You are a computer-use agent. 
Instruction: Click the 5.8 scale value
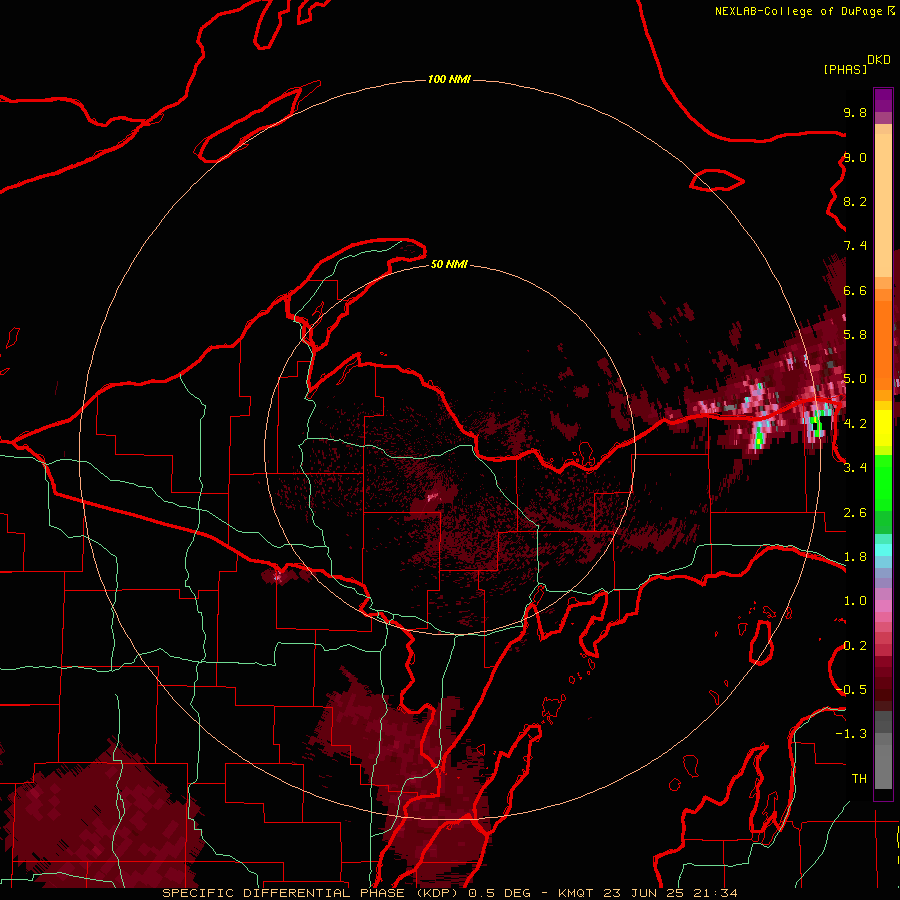[x=855, y=335]
